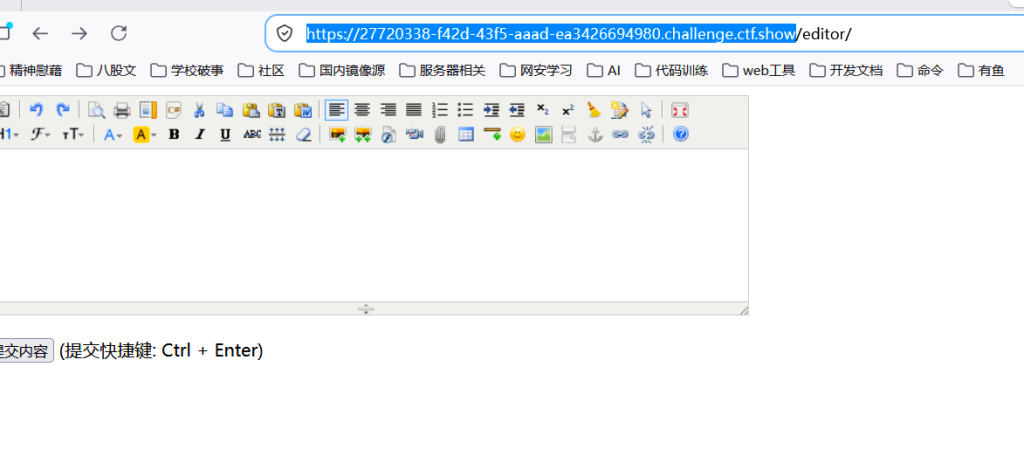This screenshot has height=450, width=1024.
Task: Click the print icon
Action: (122, 110)
